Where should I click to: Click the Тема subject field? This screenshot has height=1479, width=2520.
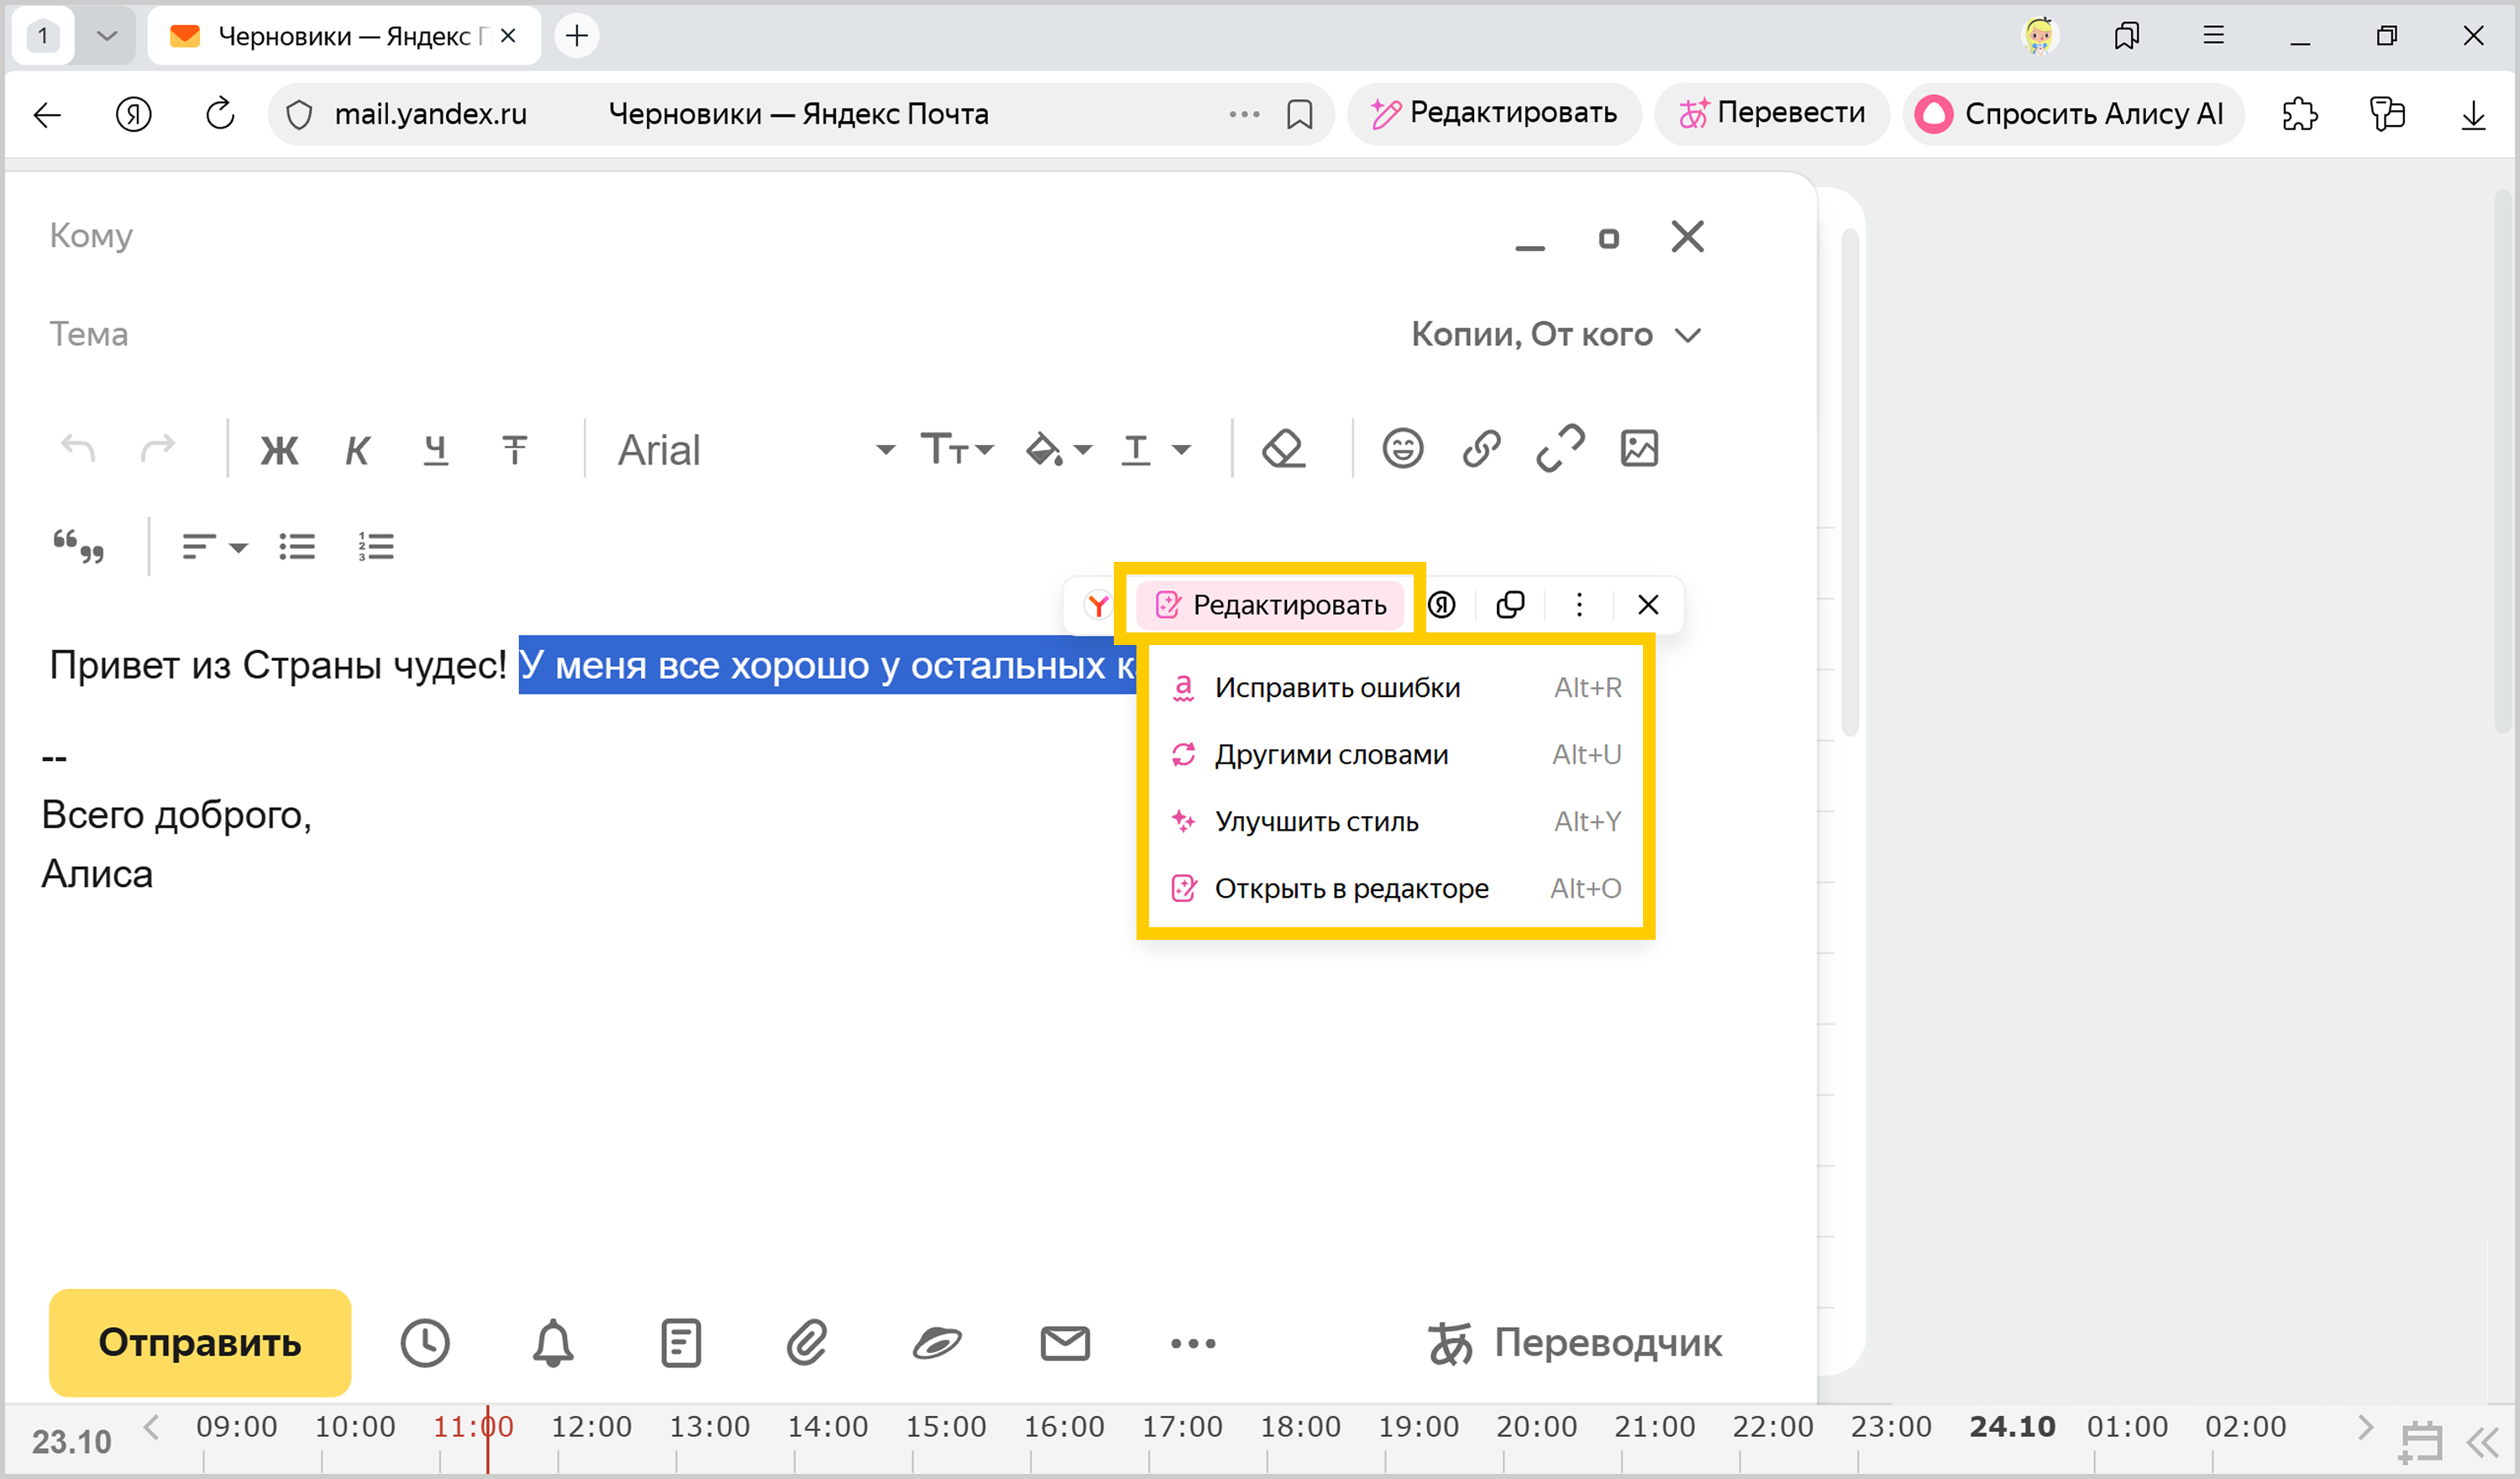pos(600,334)
